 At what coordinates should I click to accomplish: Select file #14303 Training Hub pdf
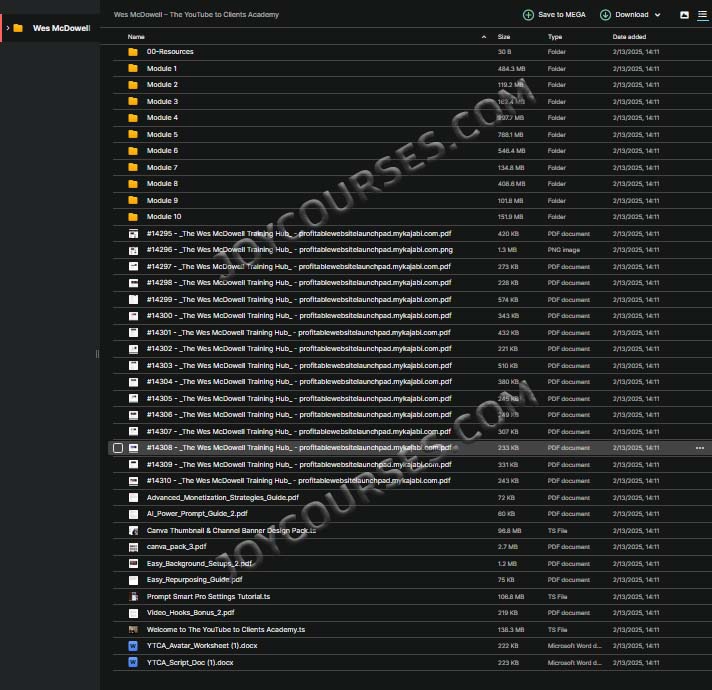pyautogui.click(x=299, y=366)
